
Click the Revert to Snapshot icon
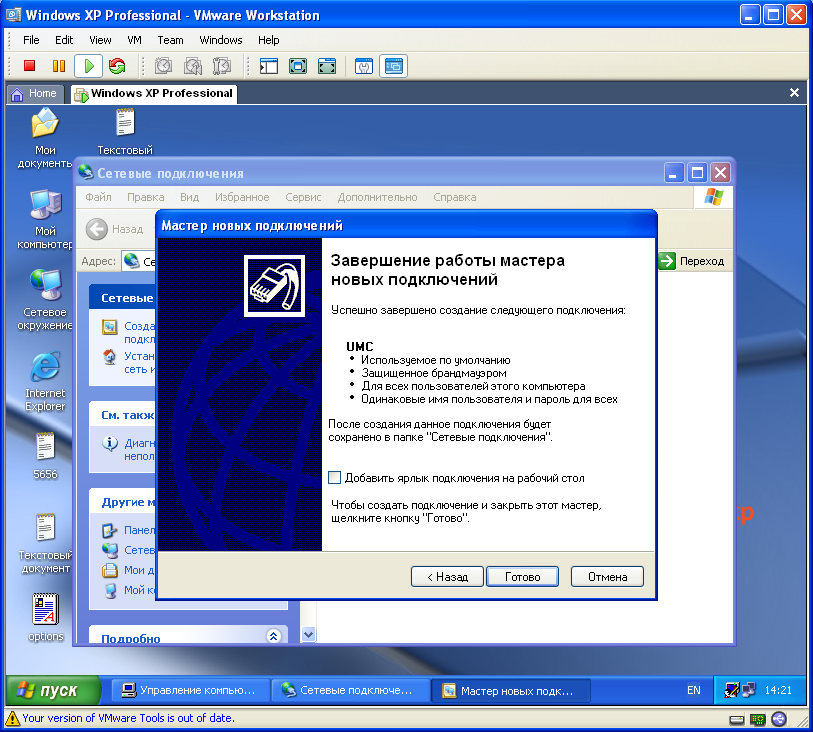pos(193,66)
